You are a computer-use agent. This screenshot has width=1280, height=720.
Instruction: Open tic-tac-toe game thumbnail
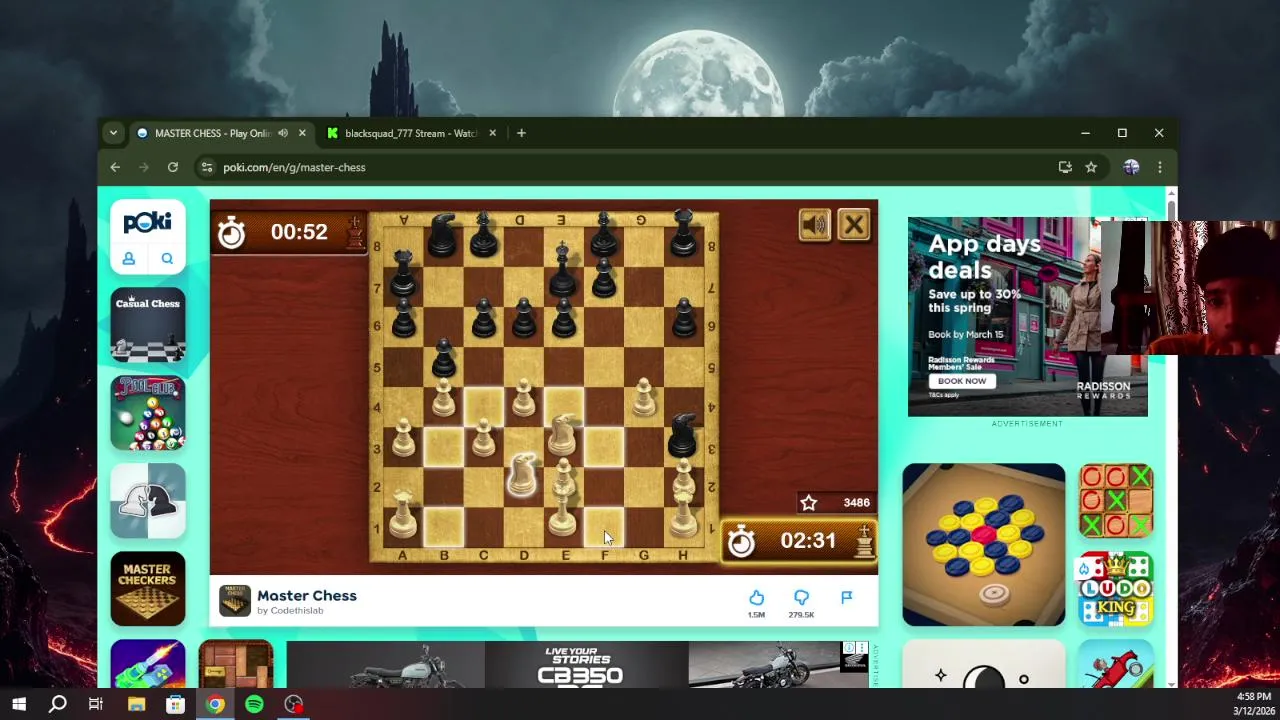pos(1116,500)
